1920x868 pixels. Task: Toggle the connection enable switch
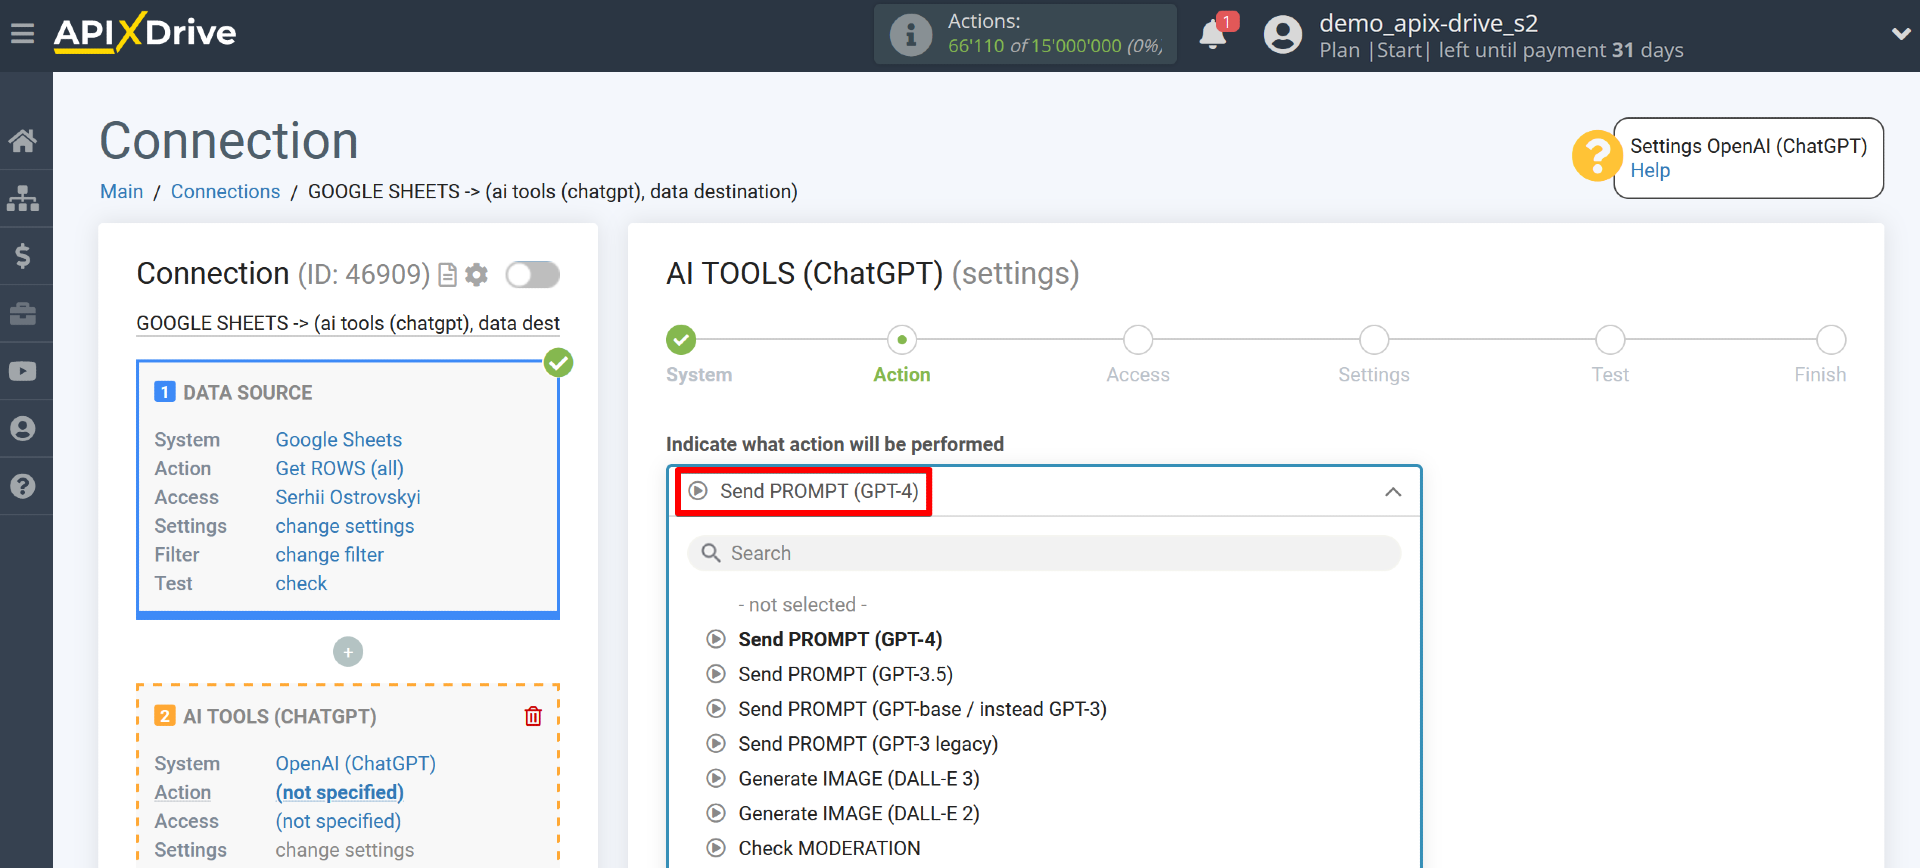pyautogui.click(x=532, y=275)
